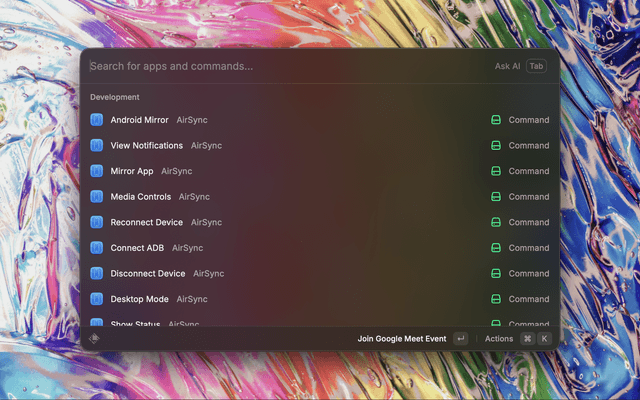Select the Android Mirror command
This screenshot has height=400, width=640.
point(139,120)
